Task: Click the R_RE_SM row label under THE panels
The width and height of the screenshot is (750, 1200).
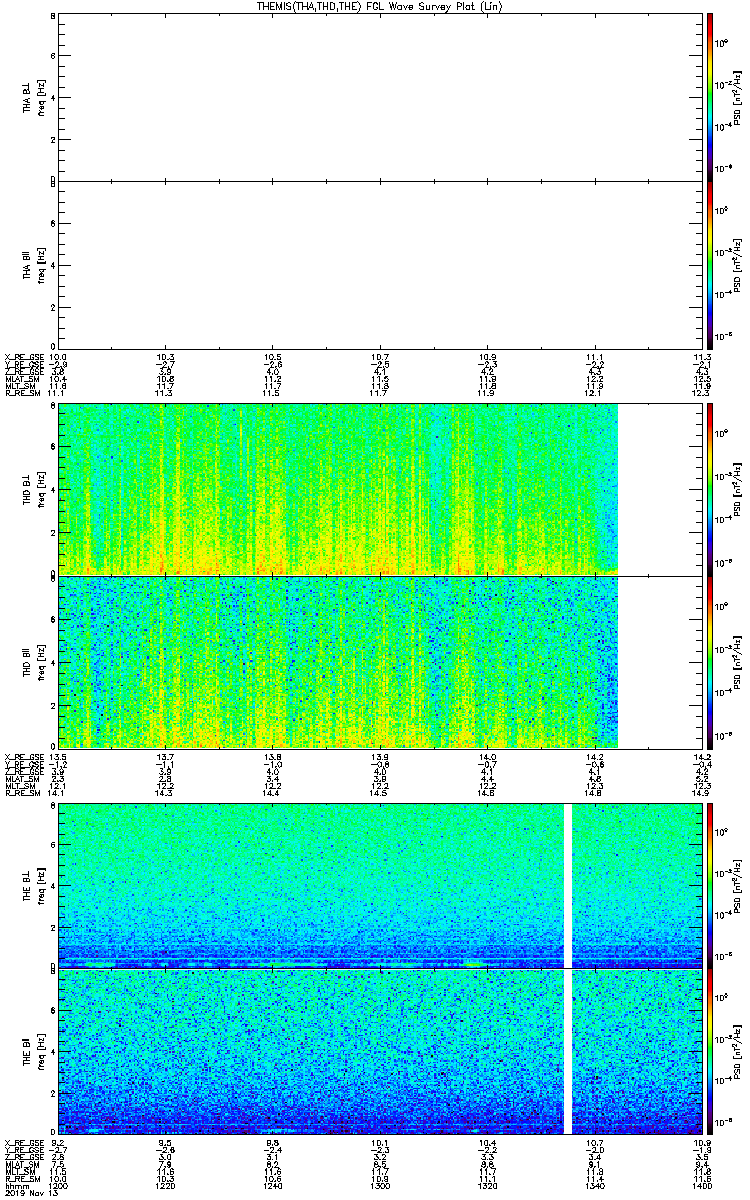Action: pos(23,1180)
